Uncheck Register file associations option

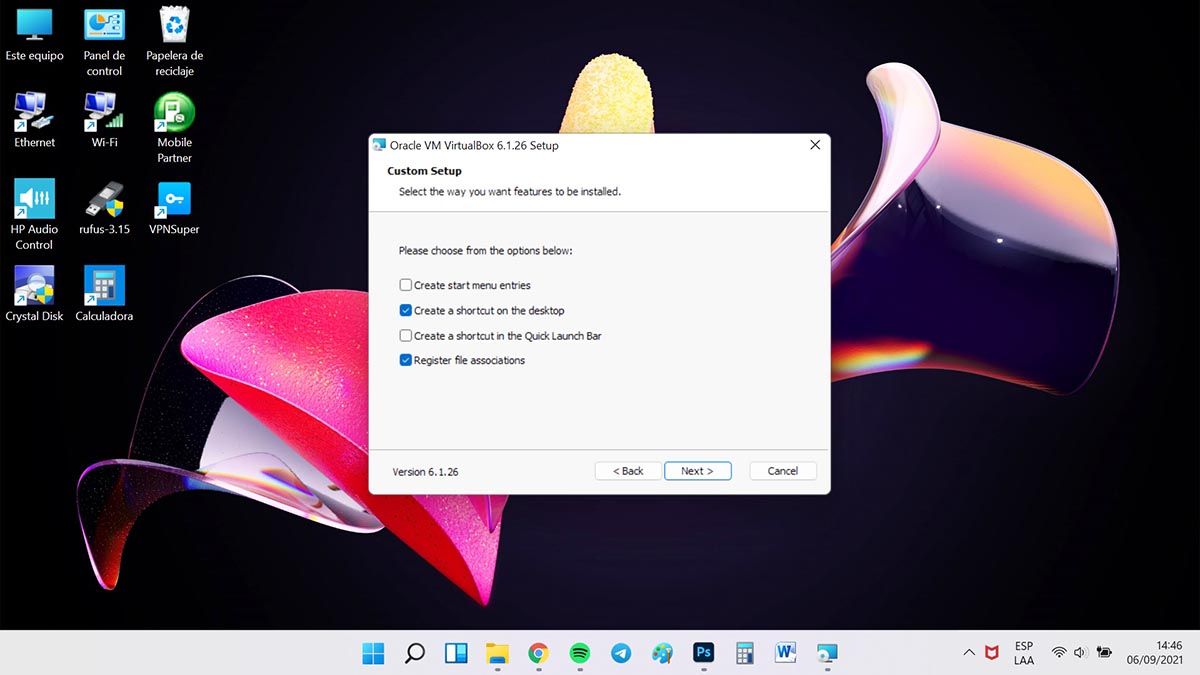(406, 360)
